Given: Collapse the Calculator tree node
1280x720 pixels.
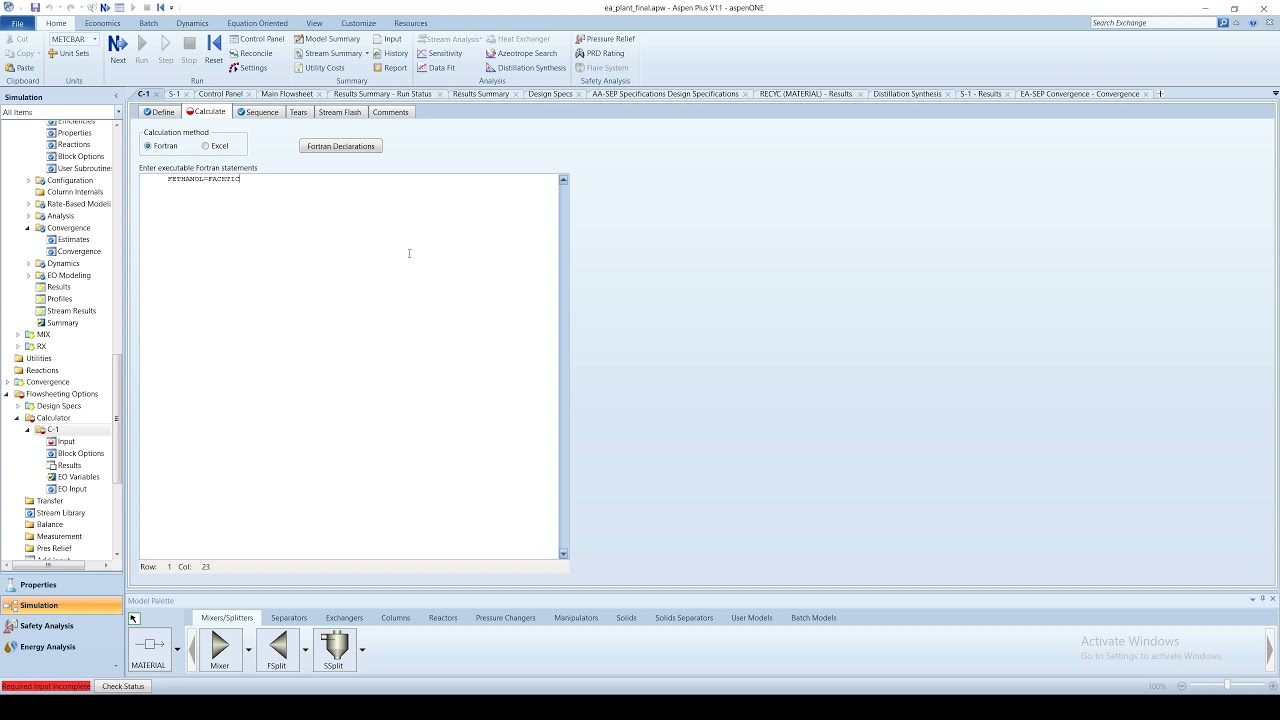Looking at the screenshot, I should (x=18, y=418).
